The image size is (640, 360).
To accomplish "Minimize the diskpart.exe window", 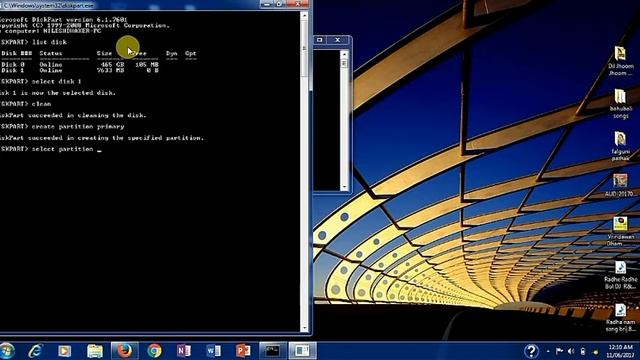I will [x=267, y=4].
